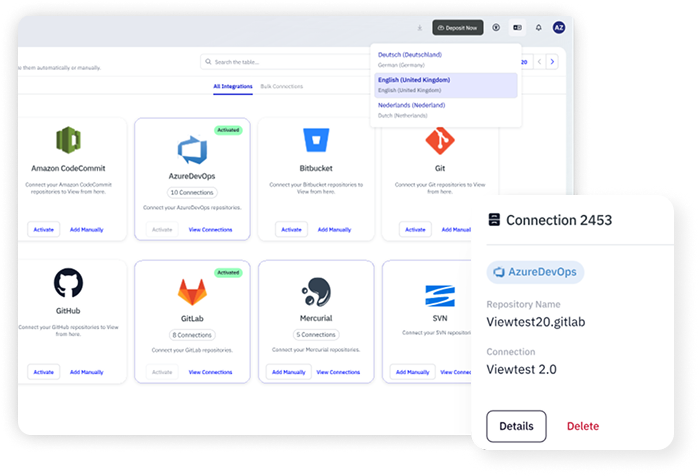Add Bitbucket manually
This screenshot has height=476, width=700.
pyautogui.click(x=334, y=230)
